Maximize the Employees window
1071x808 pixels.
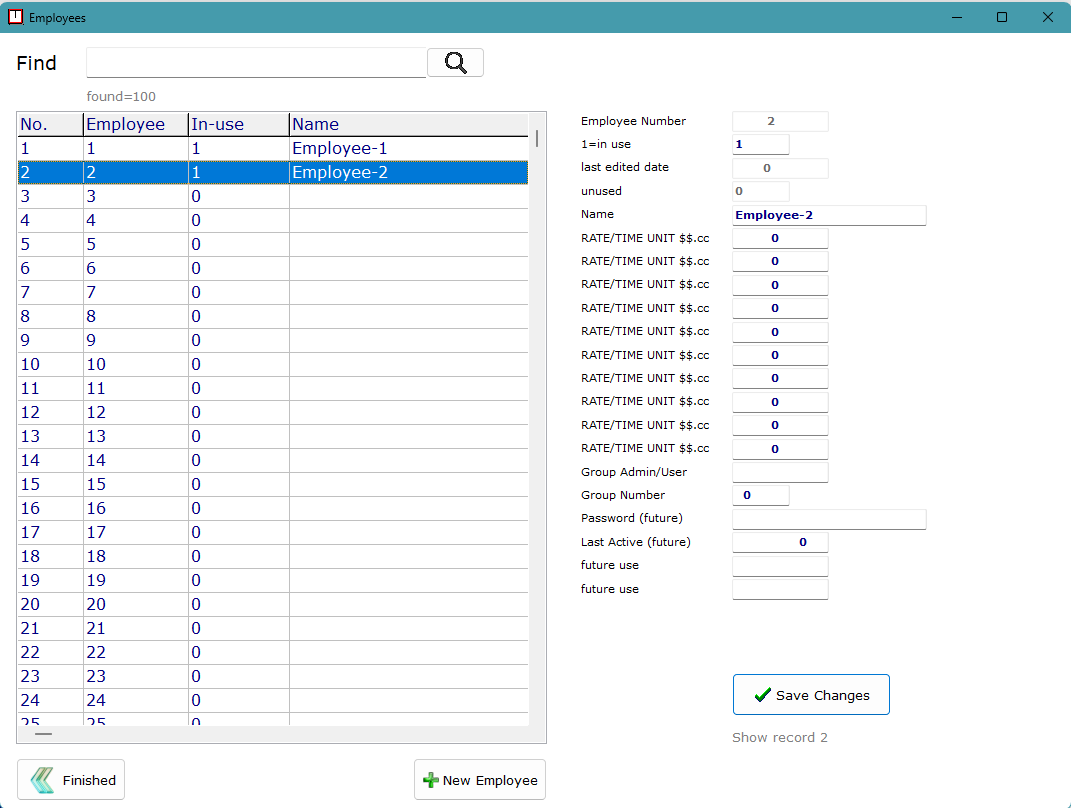pos(1002,17)
